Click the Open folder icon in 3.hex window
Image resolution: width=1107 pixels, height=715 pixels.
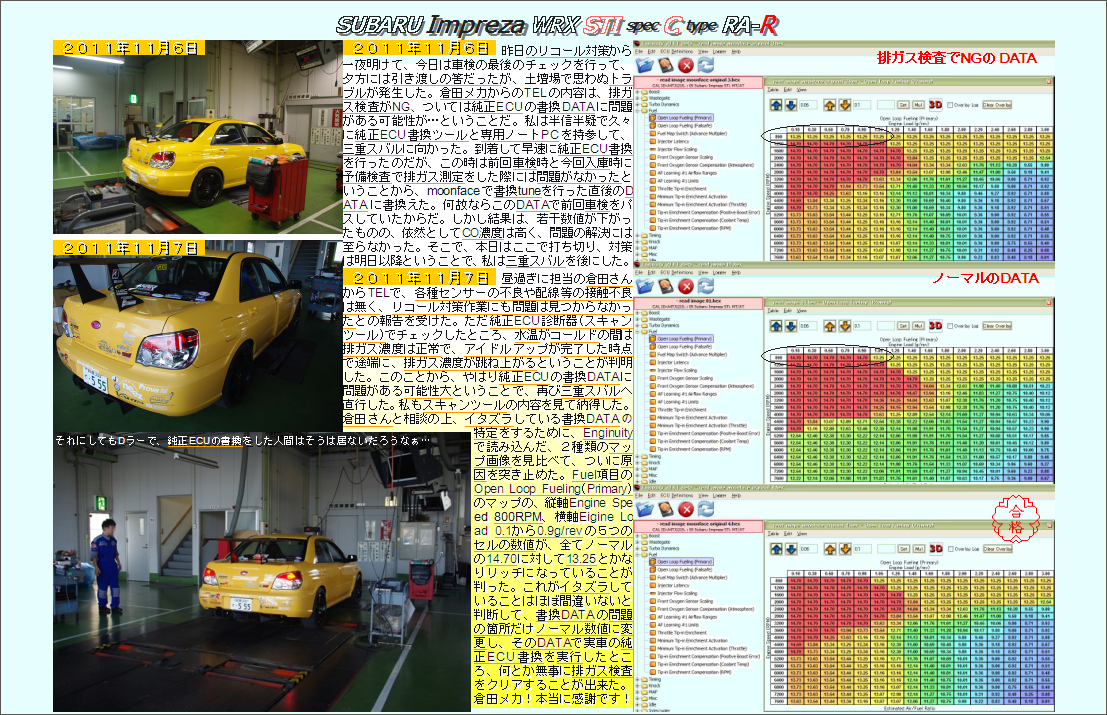pyautogui.click(x=645, y=66)
